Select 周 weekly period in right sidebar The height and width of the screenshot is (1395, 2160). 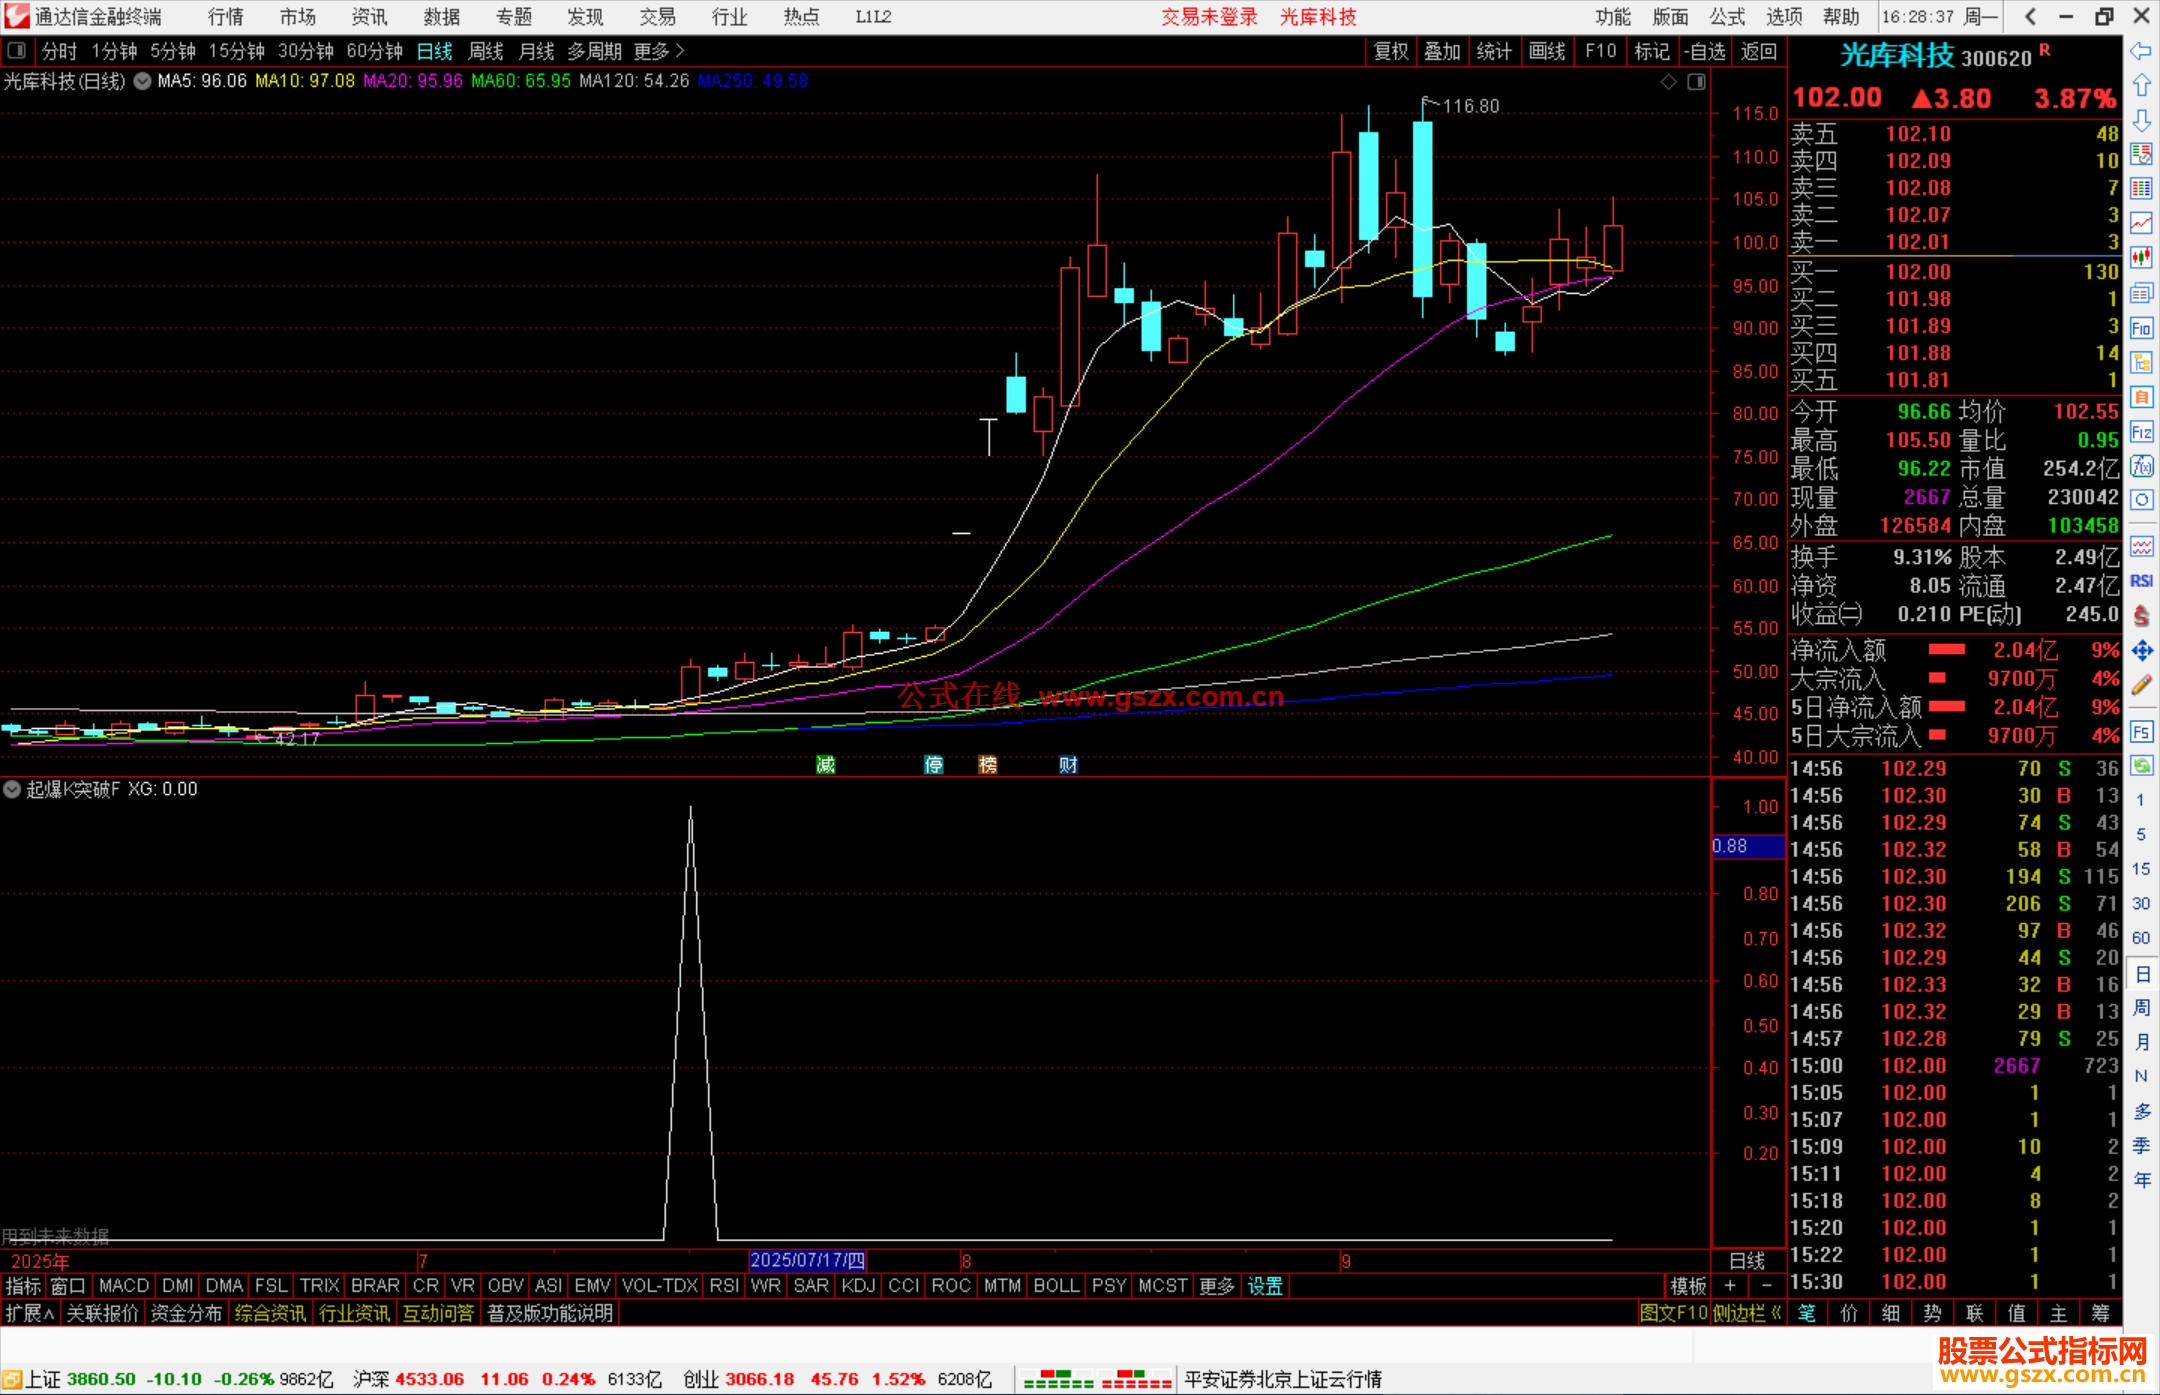[2141, 1007]
